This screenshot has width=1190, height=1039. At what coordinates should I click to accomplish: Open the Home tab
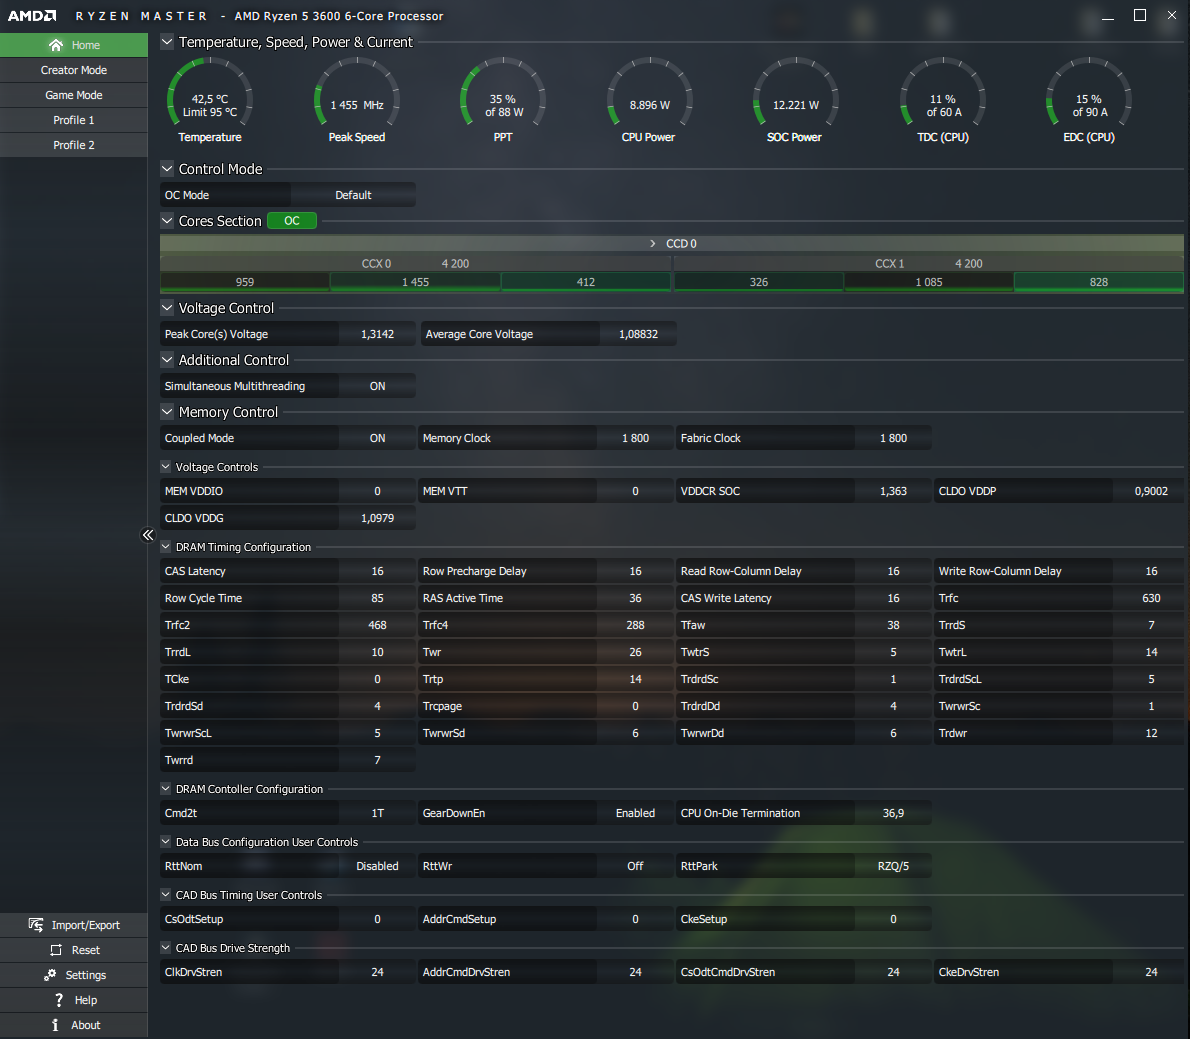coord(74,45)
